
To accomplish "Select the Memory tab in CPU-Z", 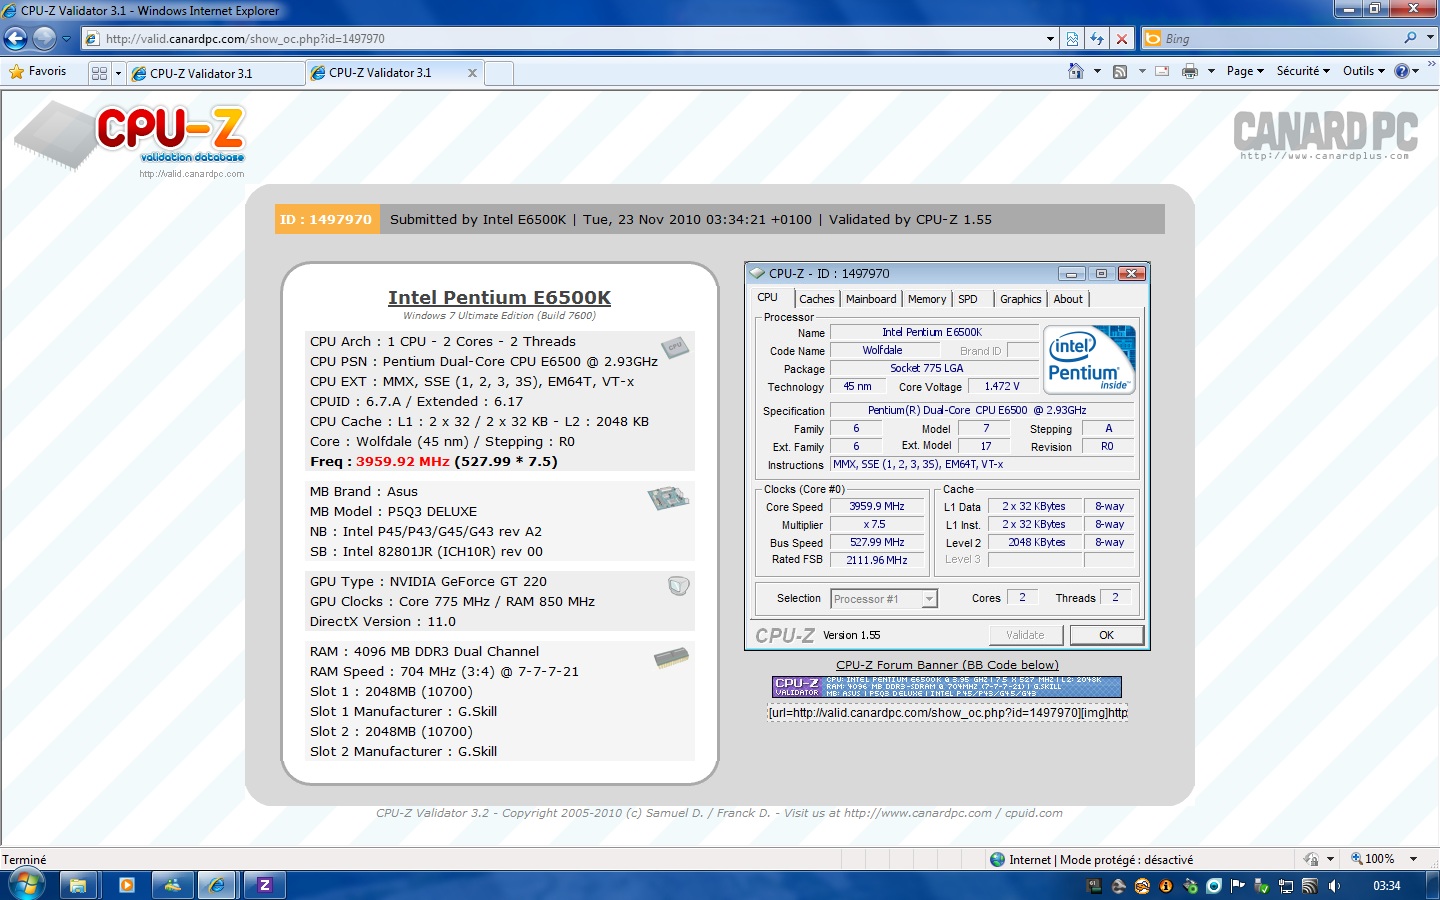I will [927, 299].
